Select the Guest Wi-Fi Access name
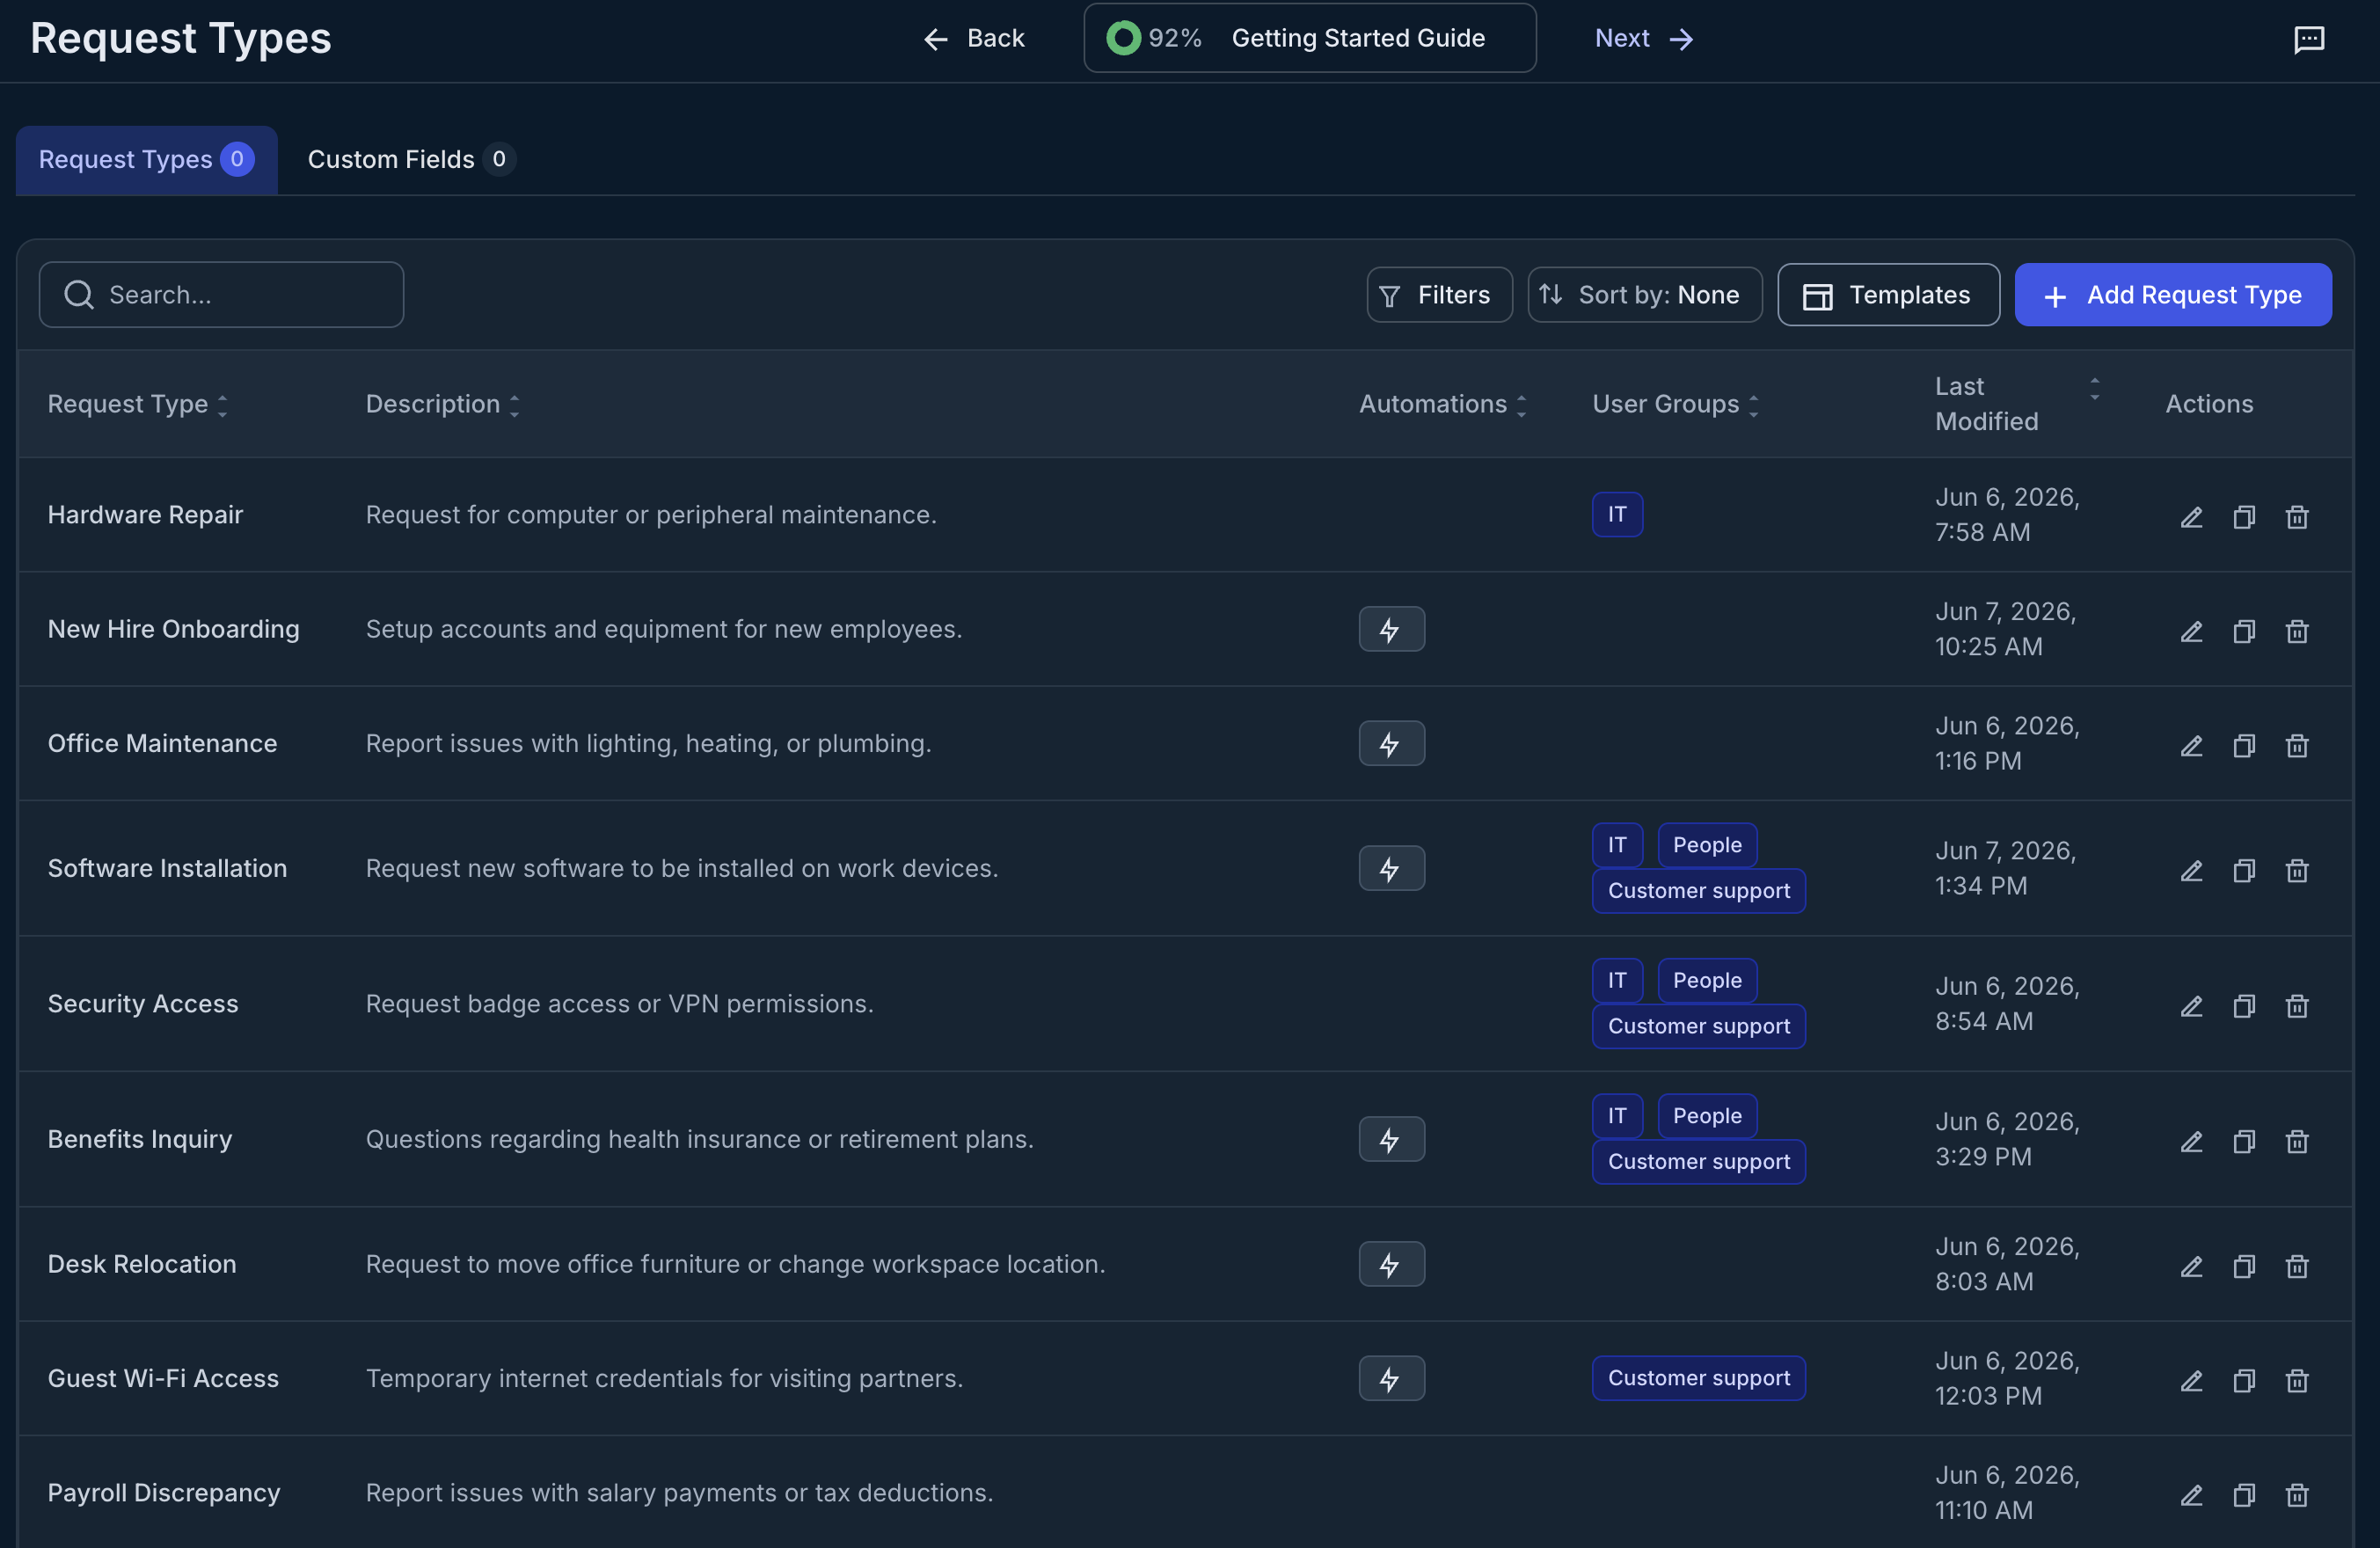 click(x=163, y=1378)
